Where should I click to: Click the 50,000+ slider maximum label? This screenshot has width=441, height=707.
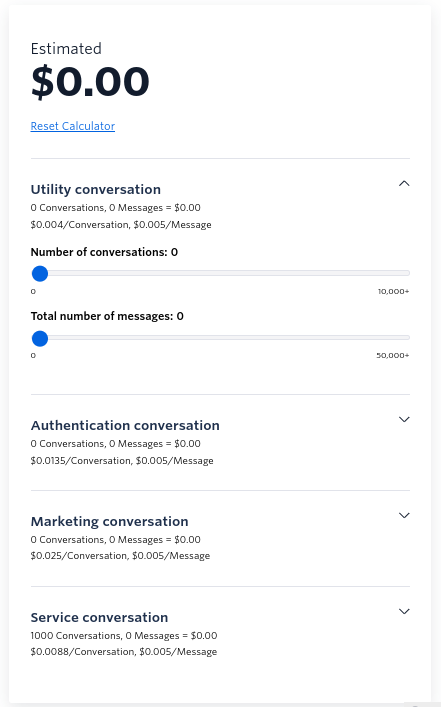click(393, 356)
